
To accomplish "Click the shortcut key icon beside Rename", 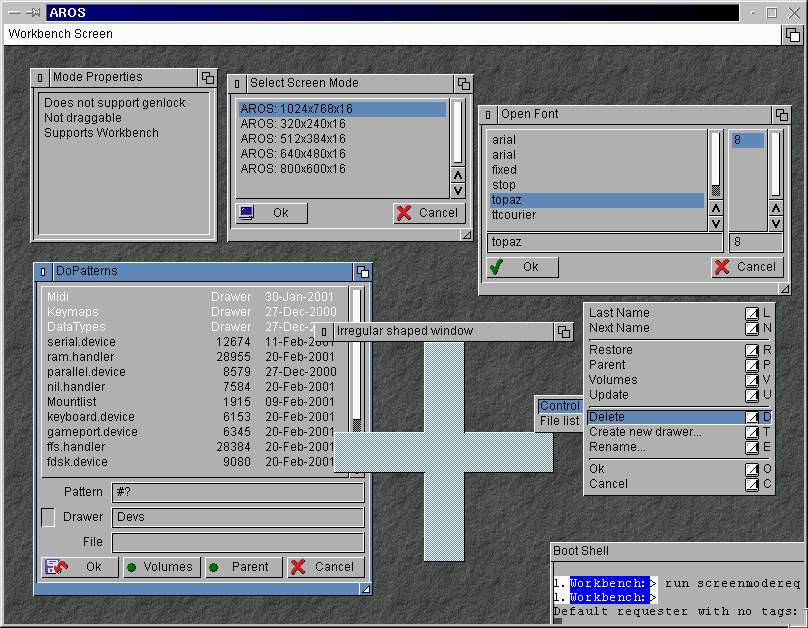I will point(752,447).
